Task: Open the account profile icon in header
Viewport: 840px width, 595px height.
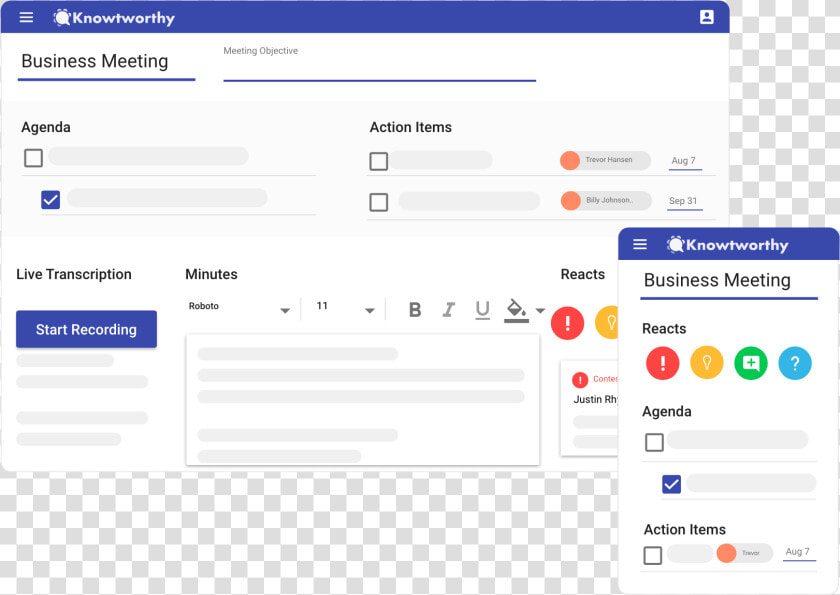Action: (x=707, y=17)
